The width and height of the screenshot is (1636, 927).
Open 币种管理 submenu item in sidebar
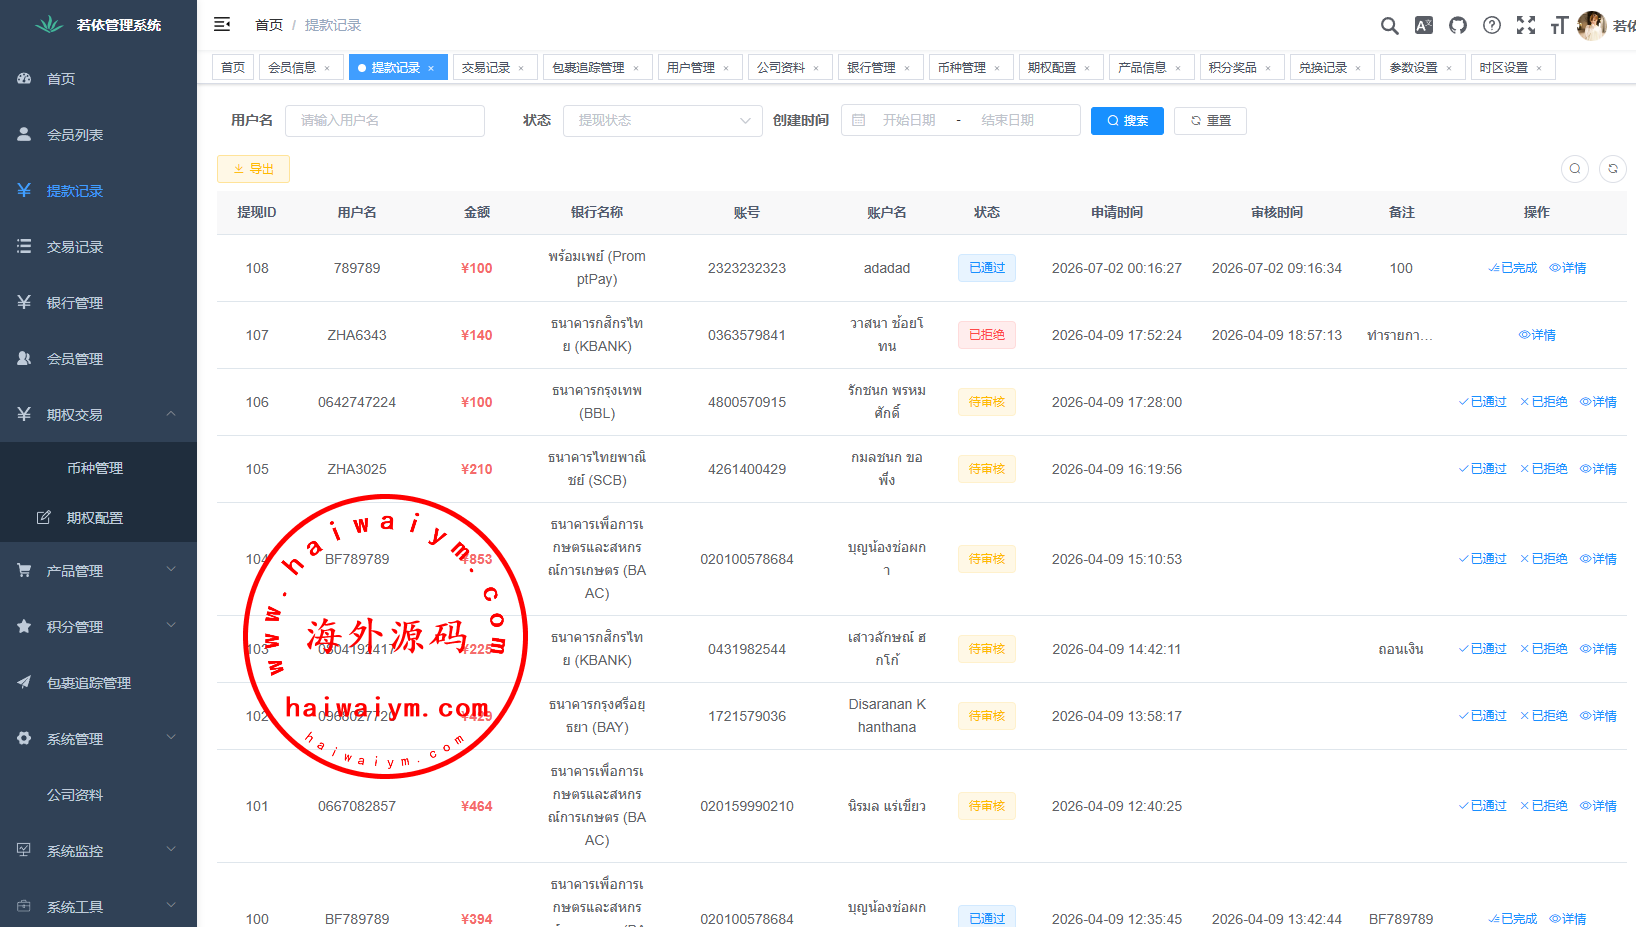[98, 468]
